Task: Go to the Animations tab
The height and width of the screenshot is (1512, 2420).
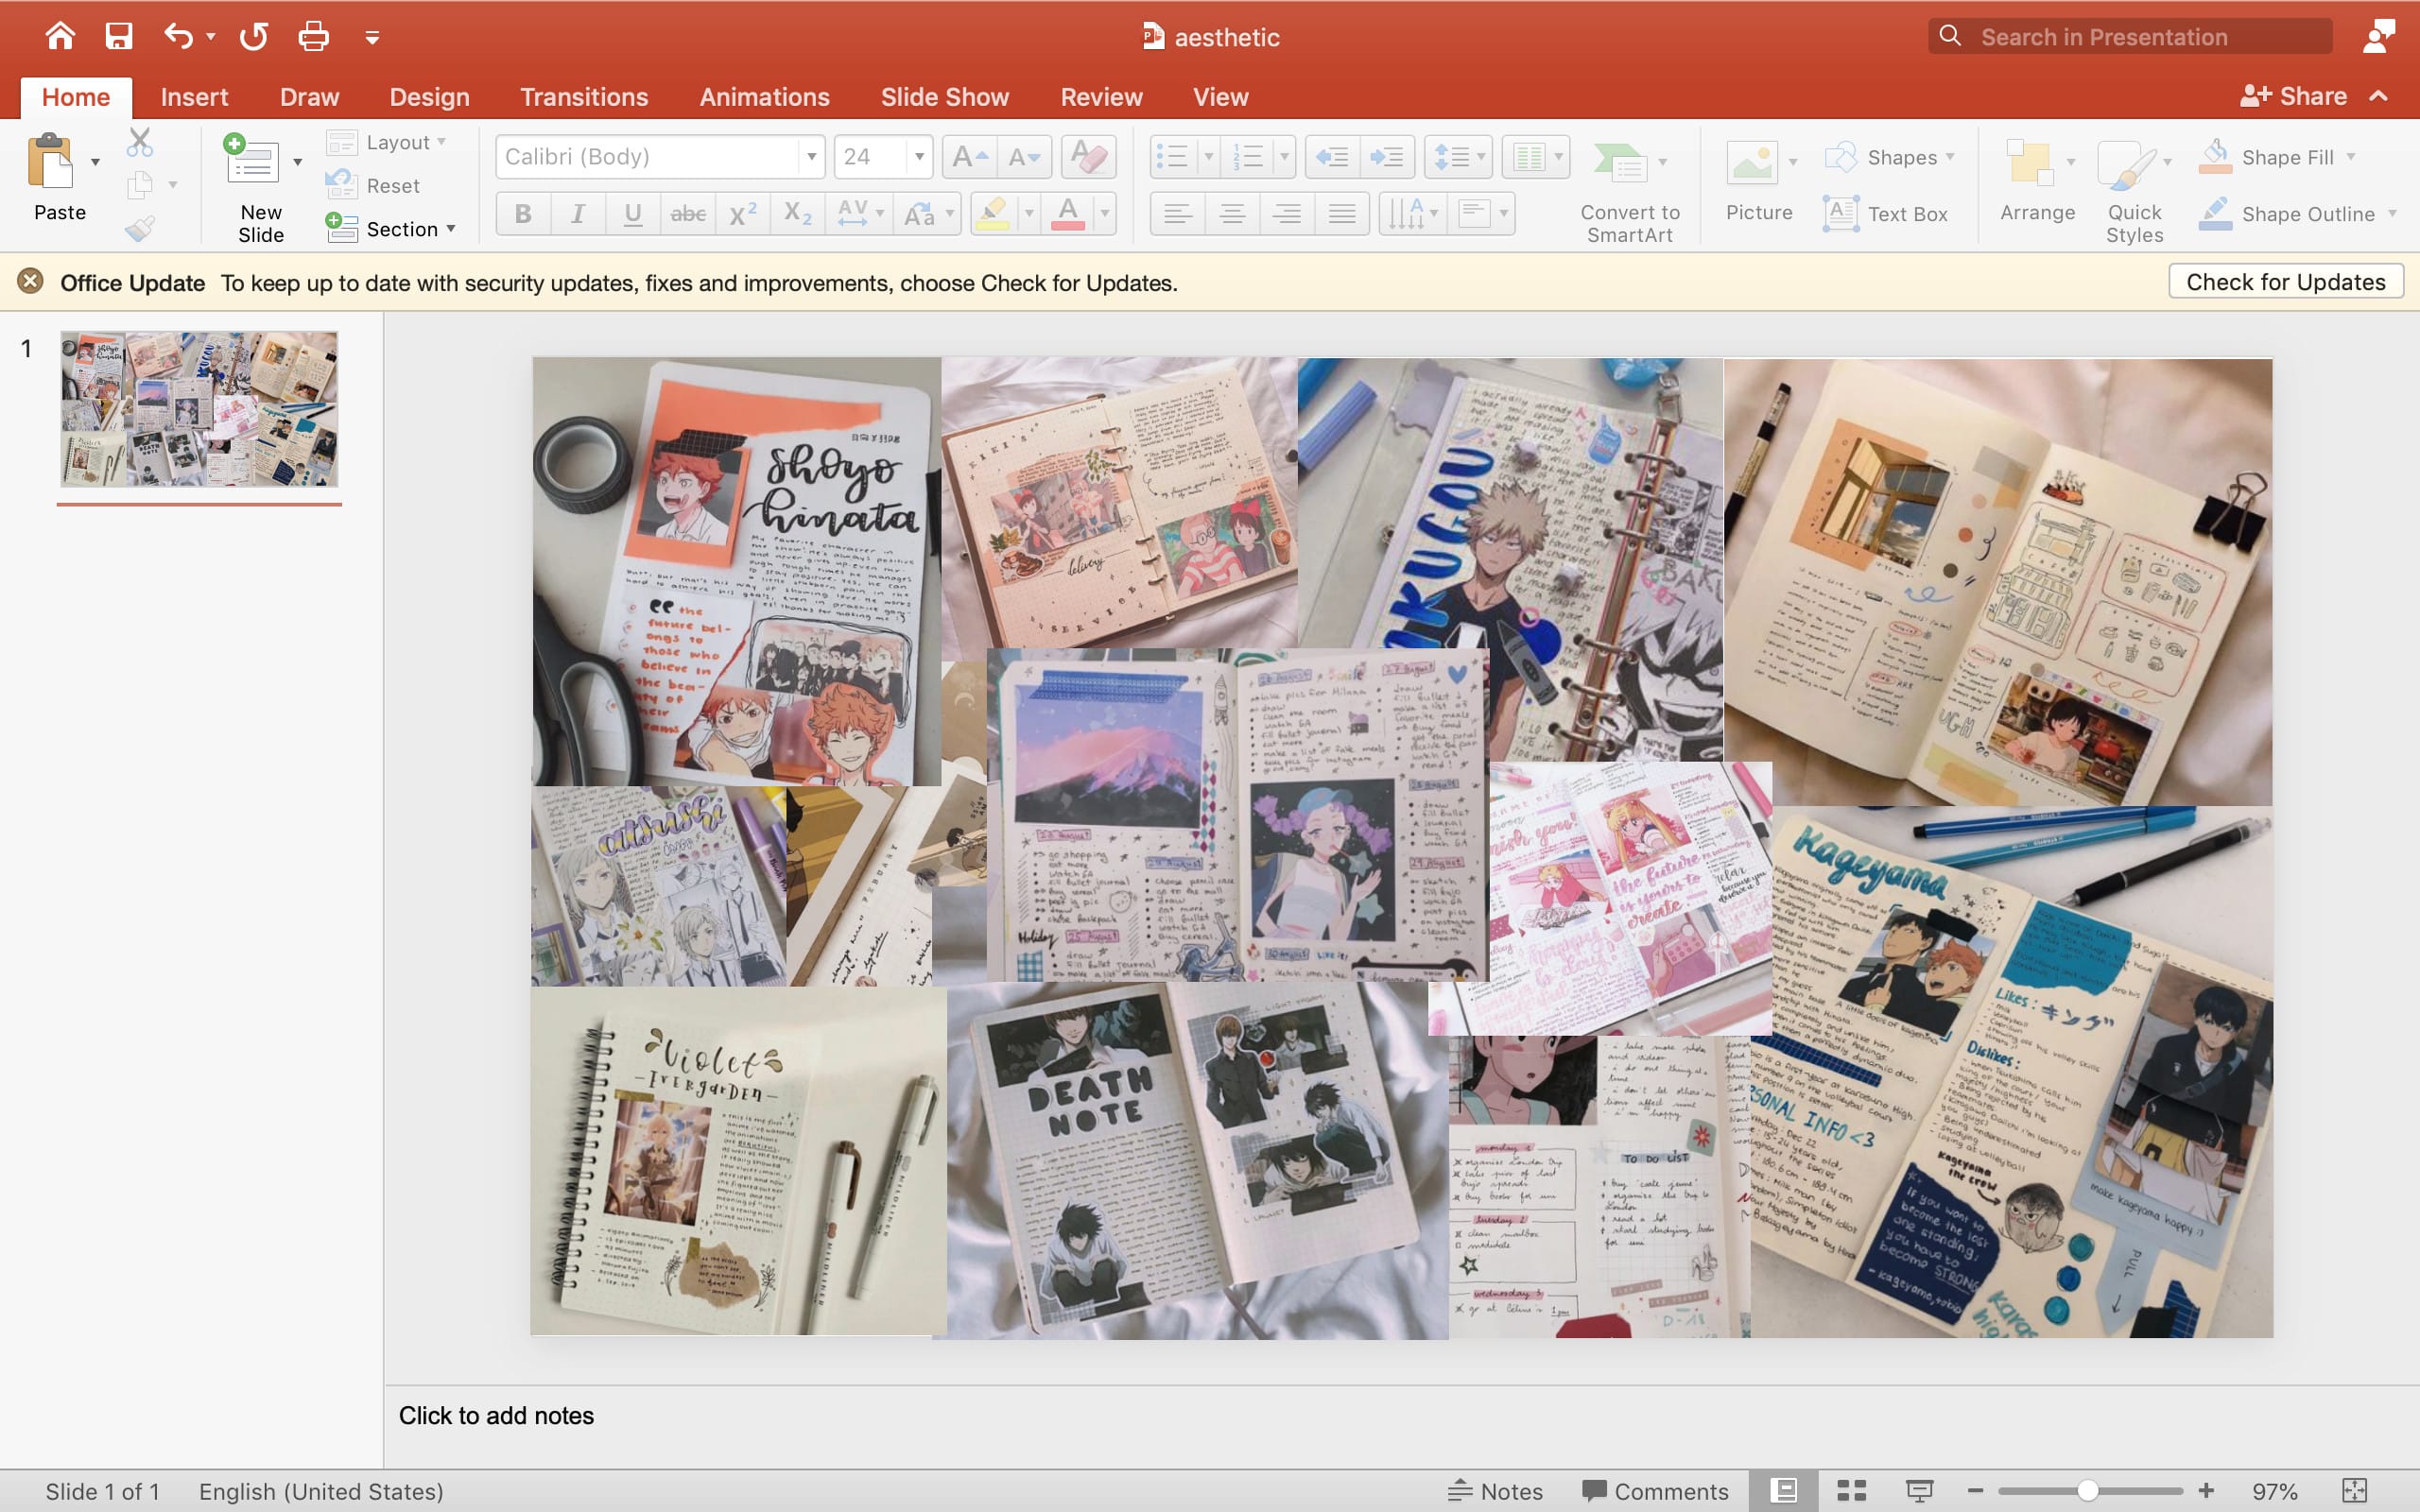Action: [764, 97]
